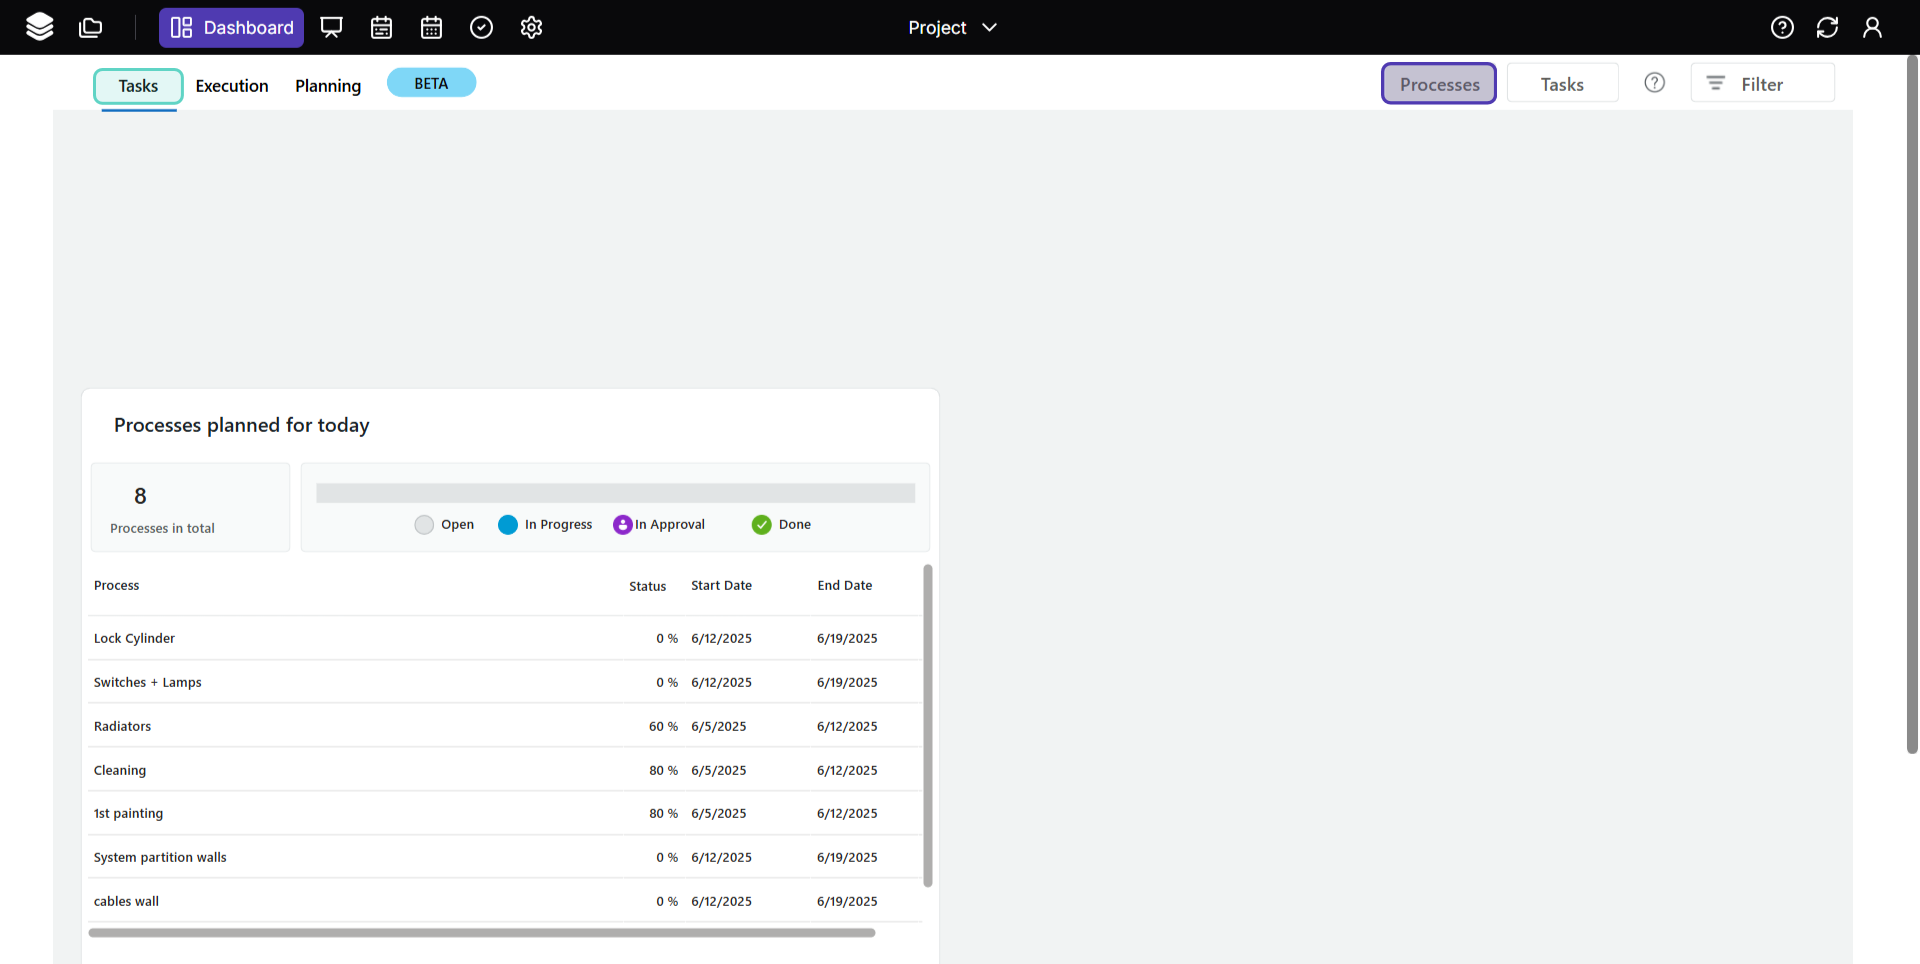Switch to the Planning tab

pyautogui.click(x=328, y=86)
